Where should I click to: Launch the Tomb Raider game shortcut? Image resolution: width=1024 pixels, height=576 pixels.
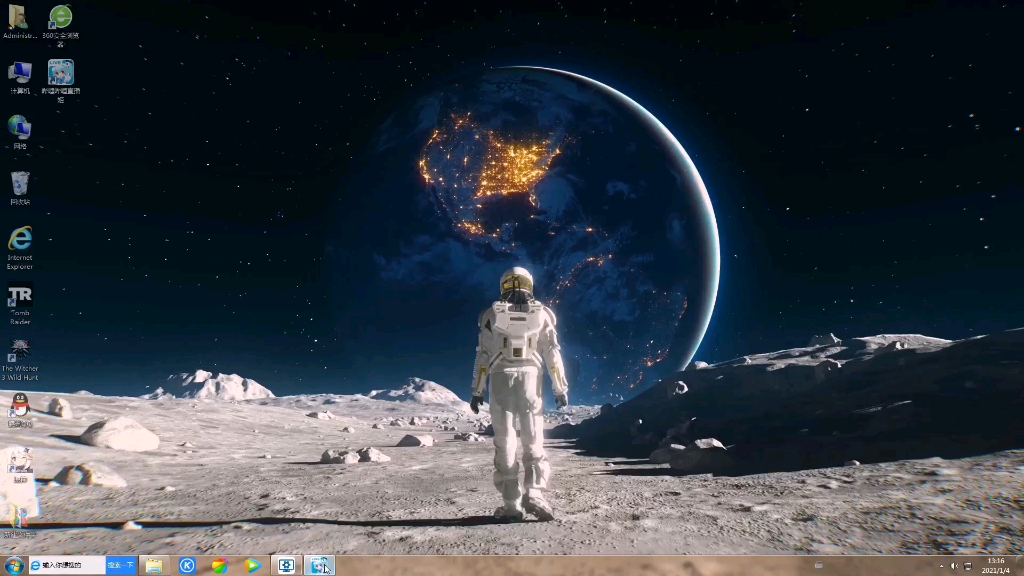(20, 304)
